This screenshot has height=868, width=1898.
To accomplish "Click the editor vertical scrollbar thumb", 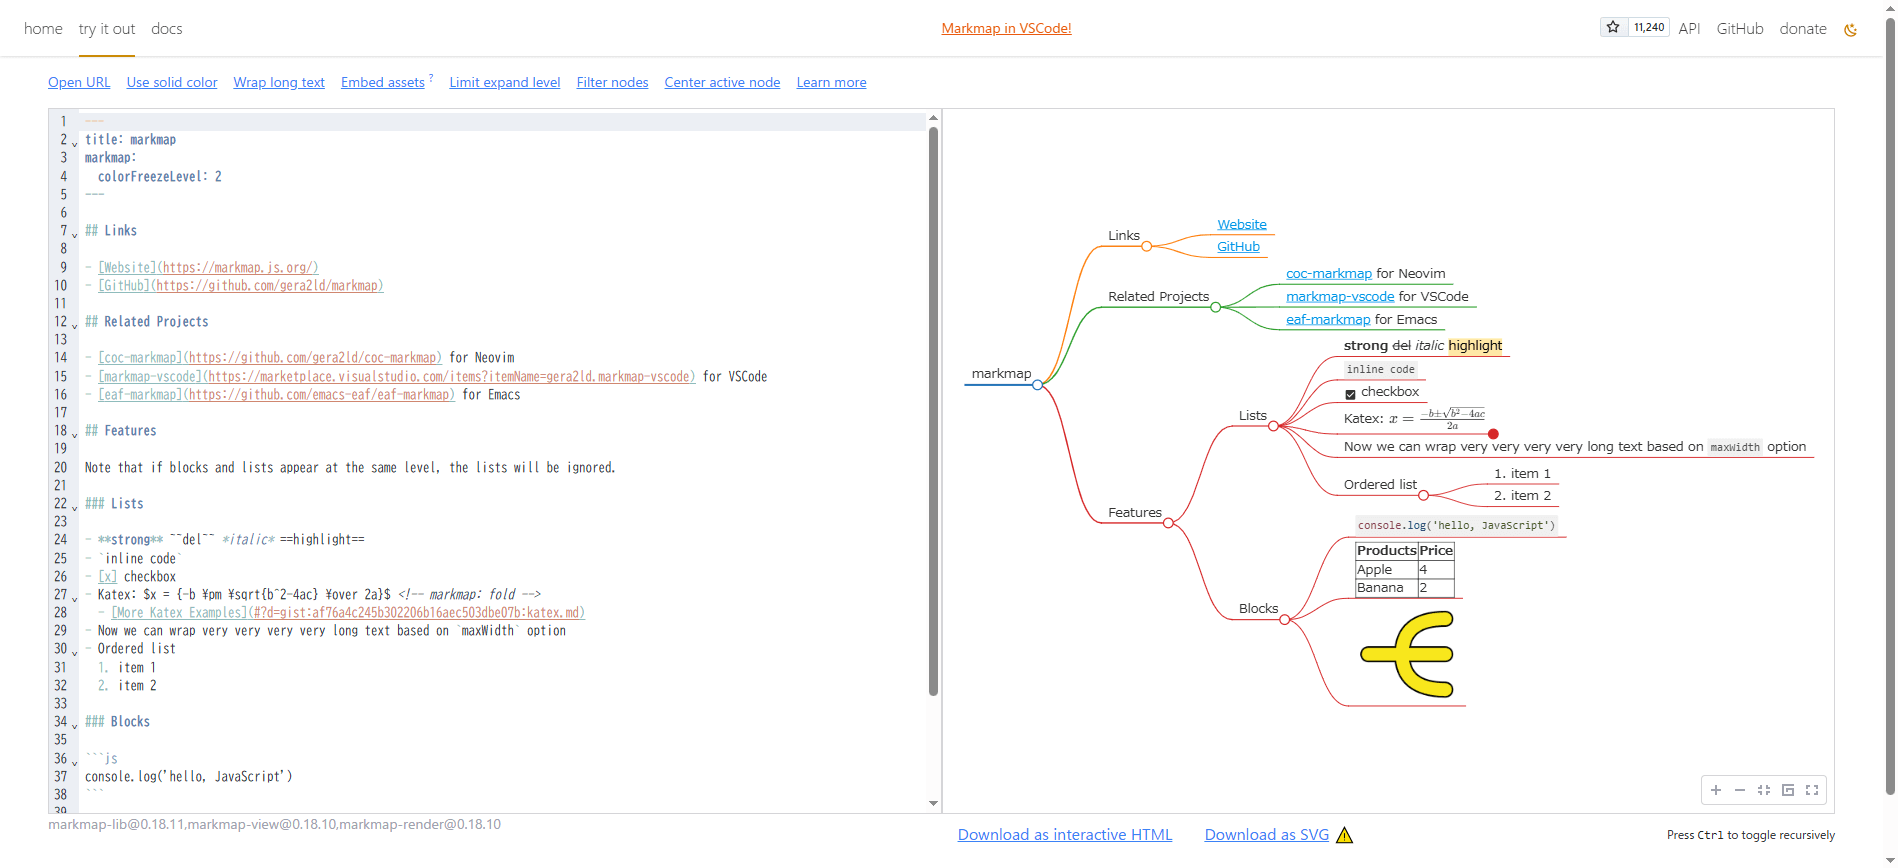I will 933,410.
